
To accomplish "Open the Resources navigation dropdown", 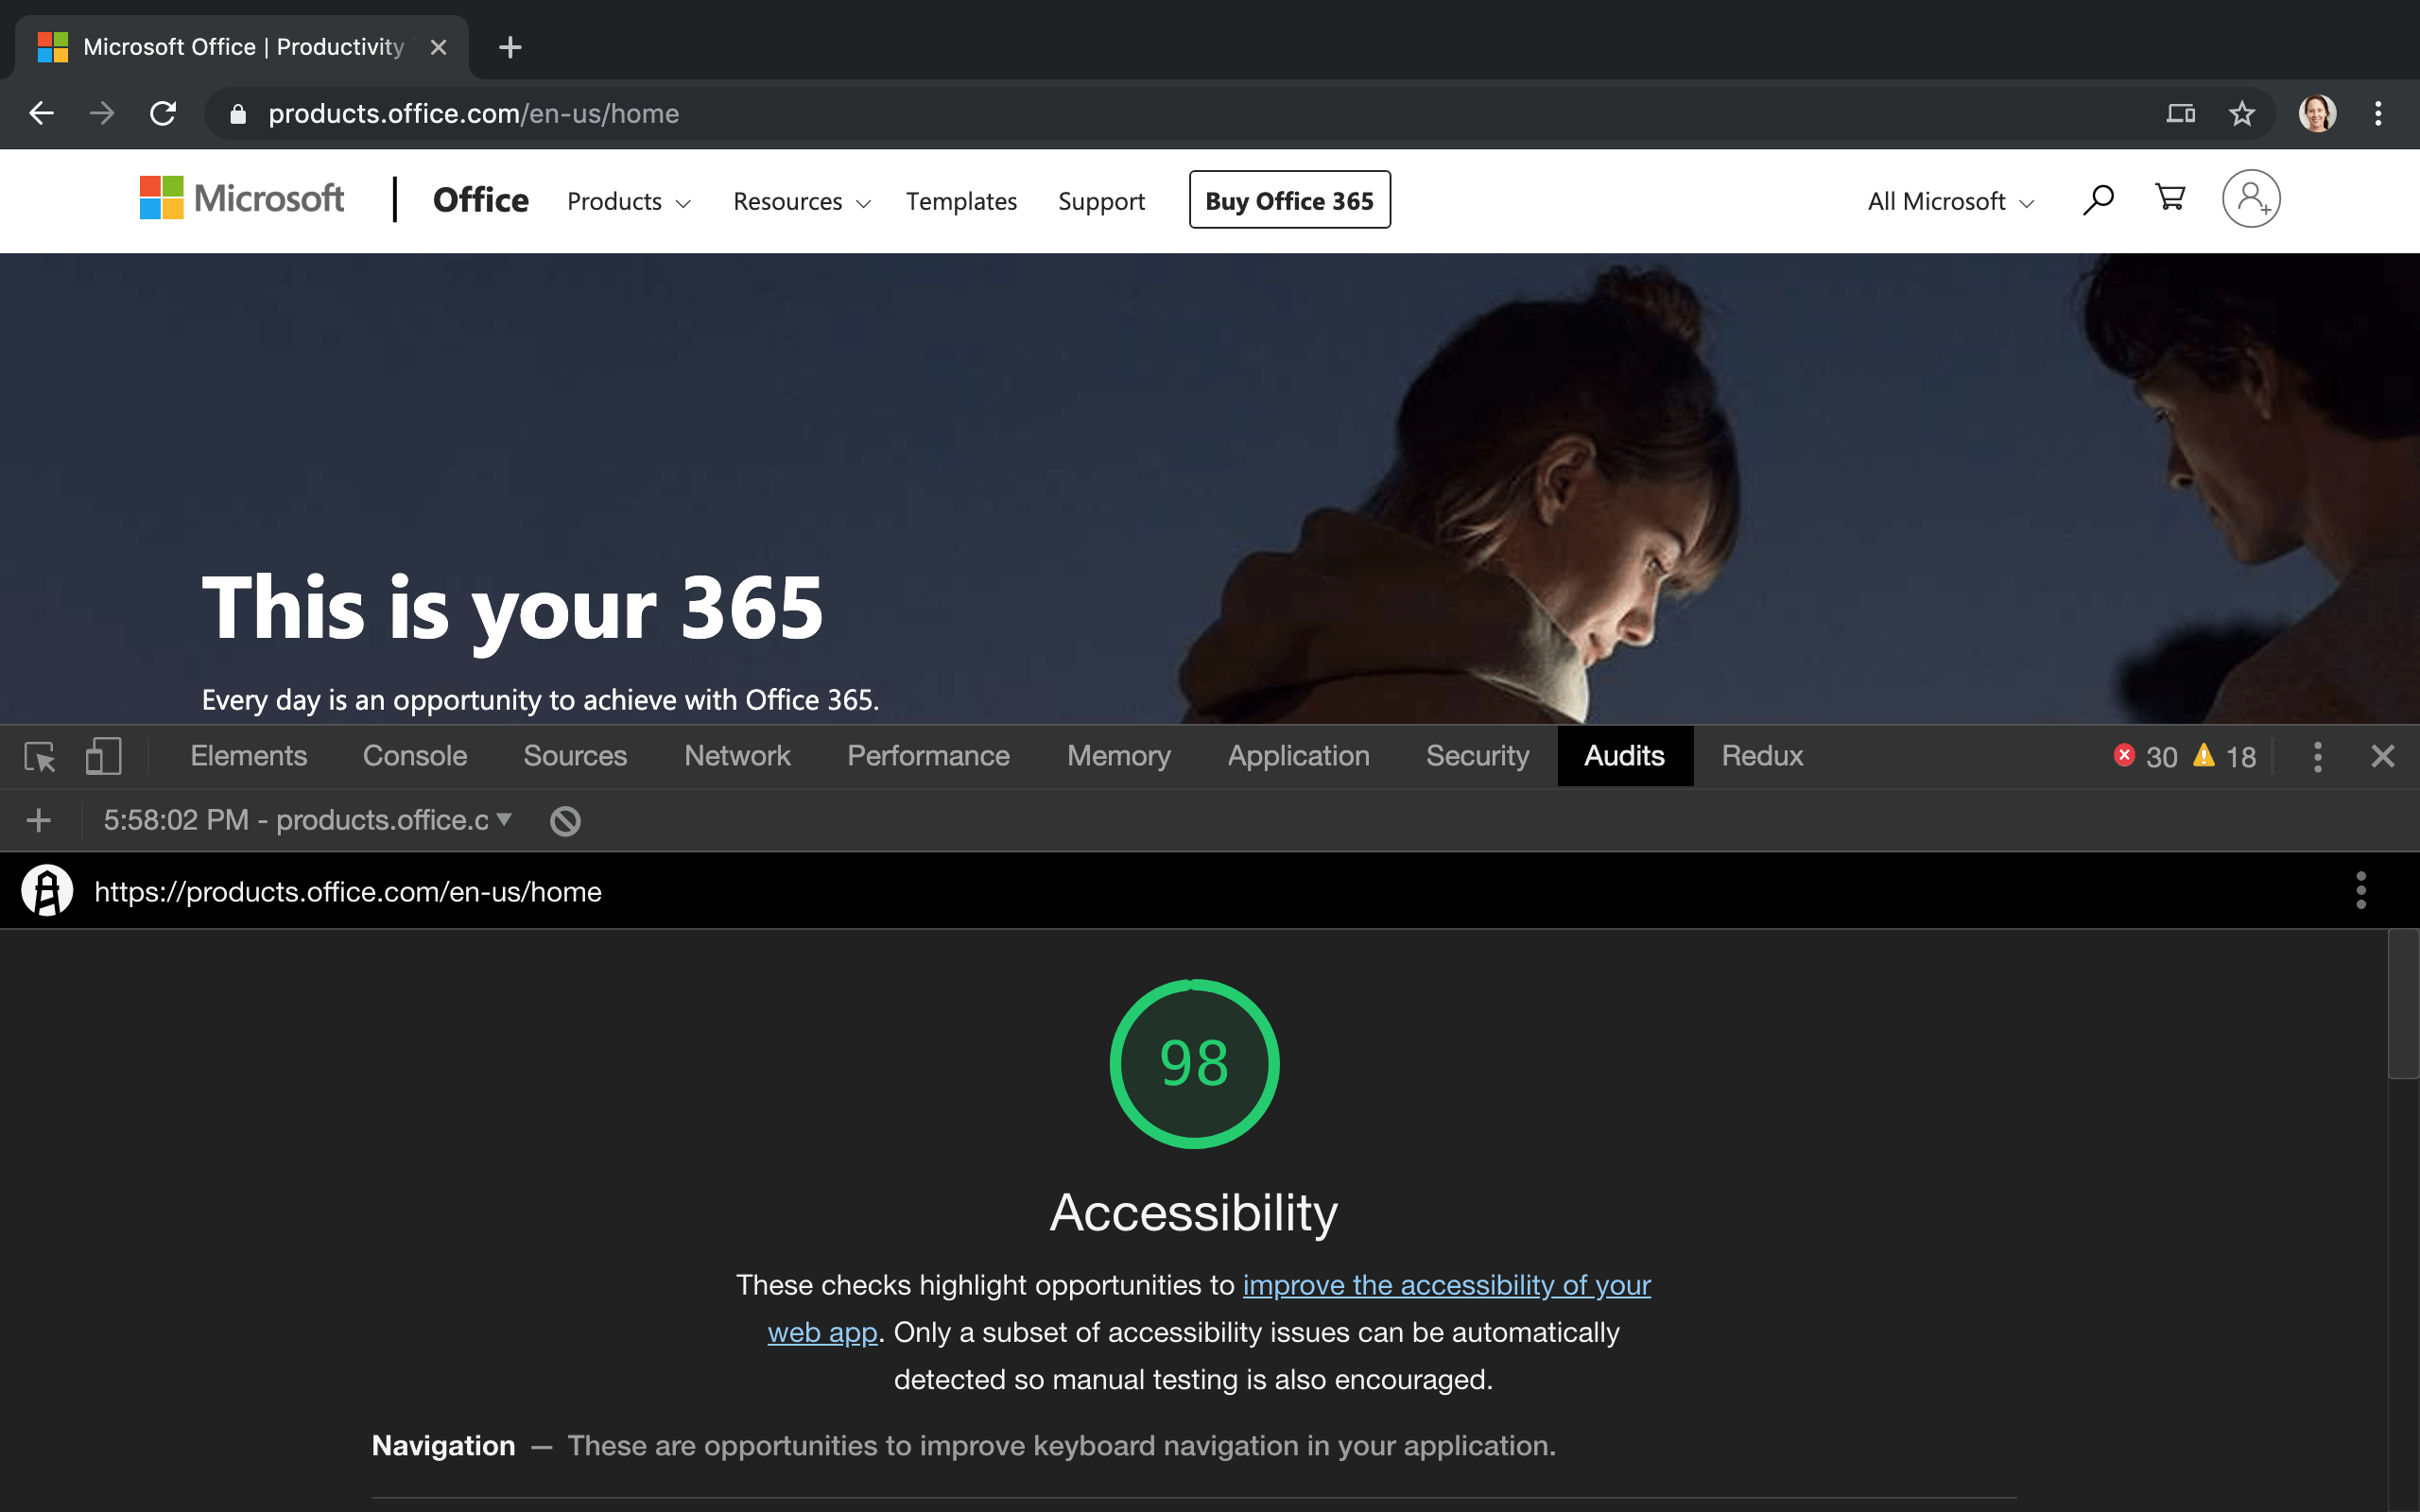I will point(800,200).
